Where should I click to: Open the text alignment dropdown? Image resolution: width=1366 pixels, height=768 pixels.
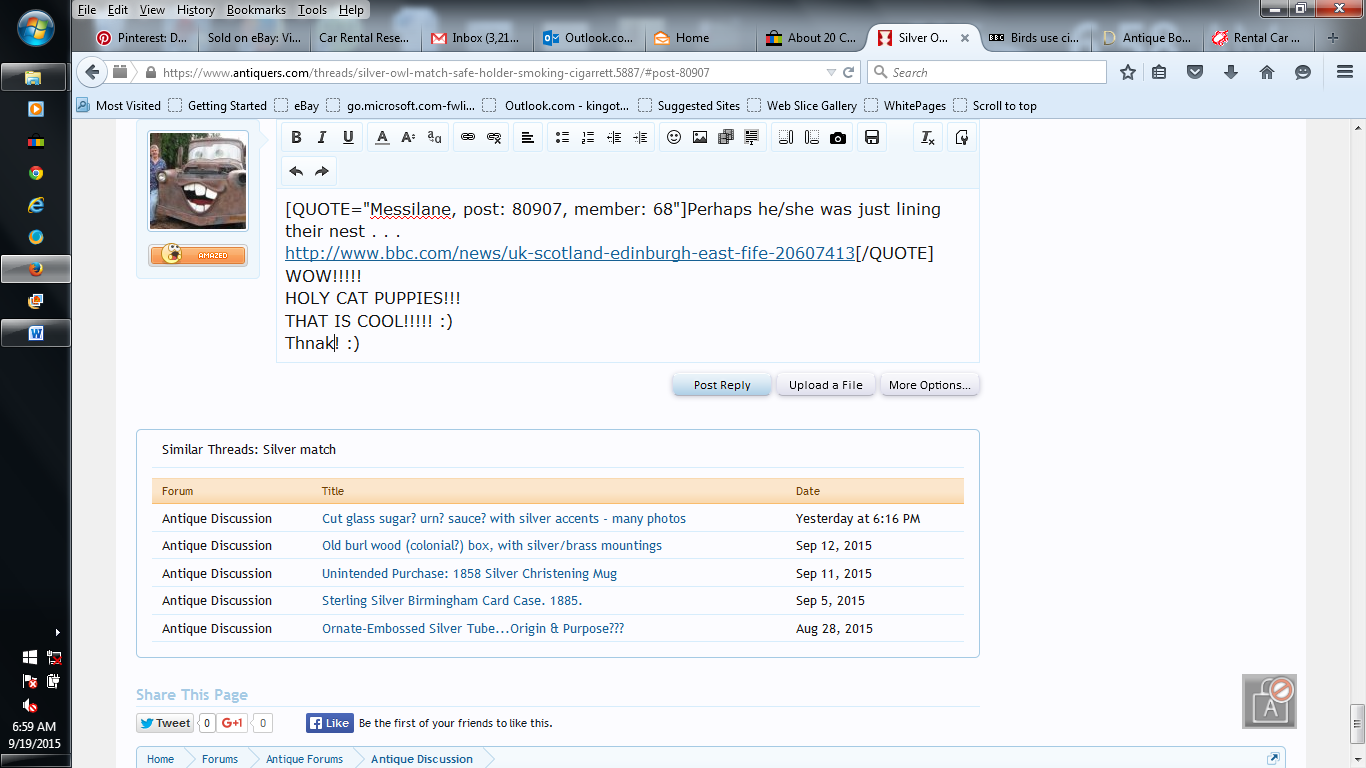[528, 138]
